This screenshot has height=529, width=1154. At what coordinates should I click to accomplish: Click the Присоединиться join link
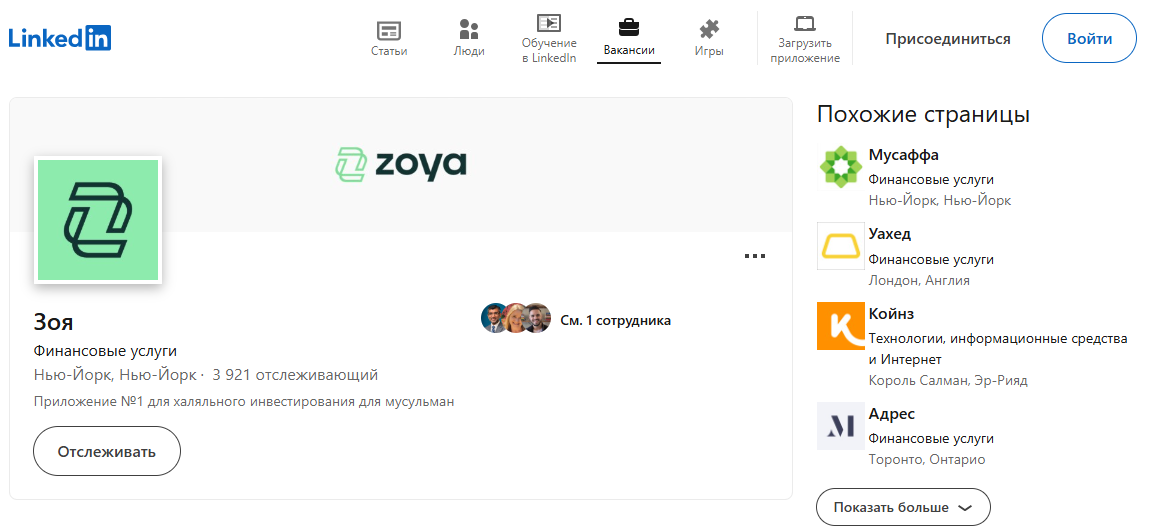point(948,39)
